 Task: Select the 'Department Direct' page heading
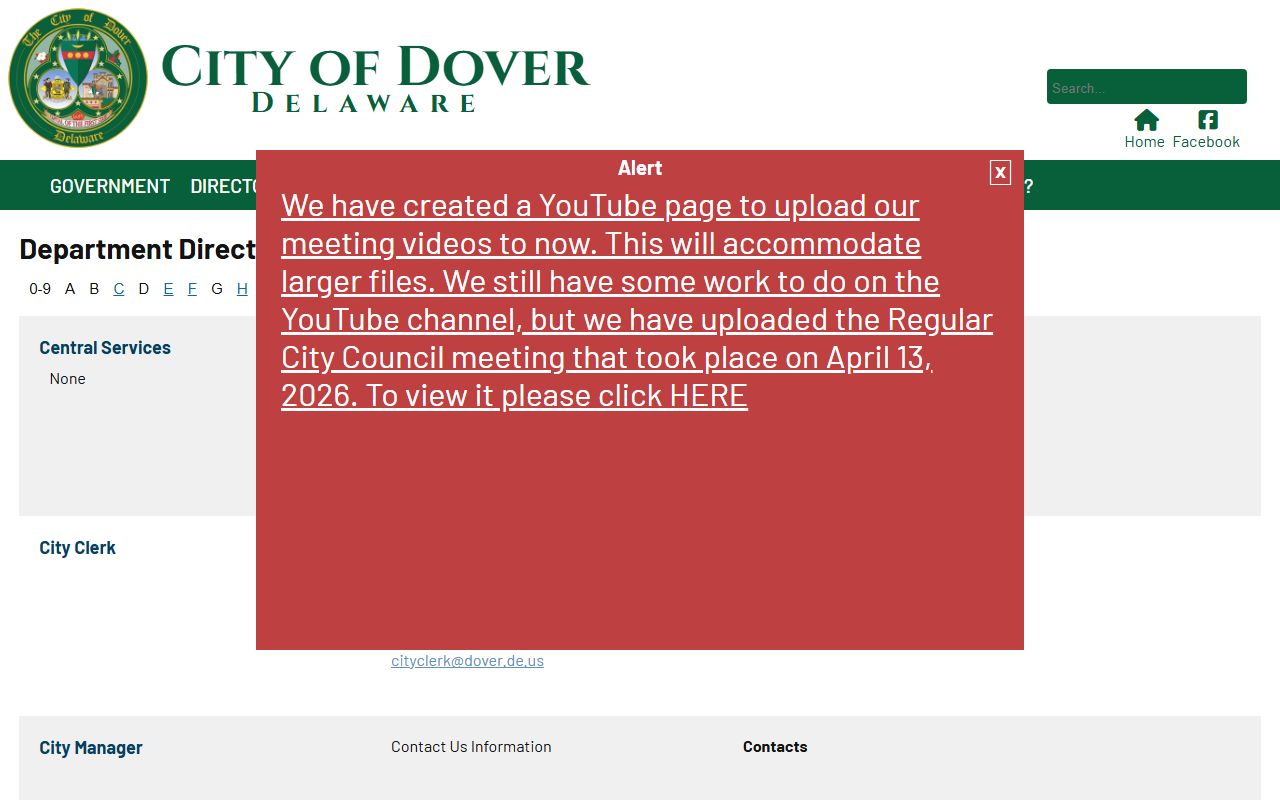138,249
